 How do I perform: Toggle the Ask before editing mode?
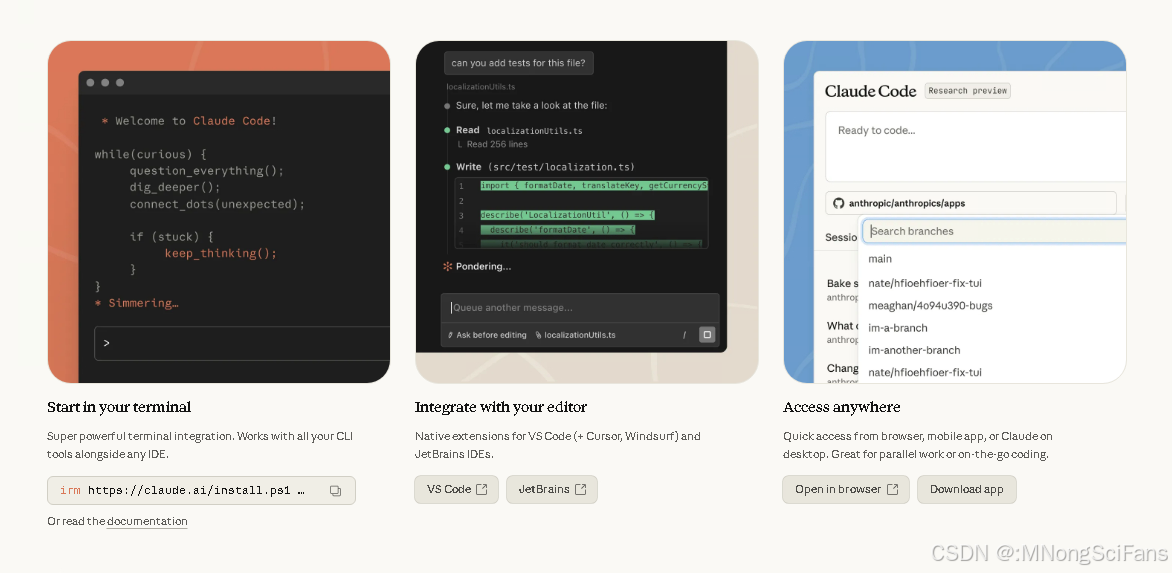(x=487, y=335)
